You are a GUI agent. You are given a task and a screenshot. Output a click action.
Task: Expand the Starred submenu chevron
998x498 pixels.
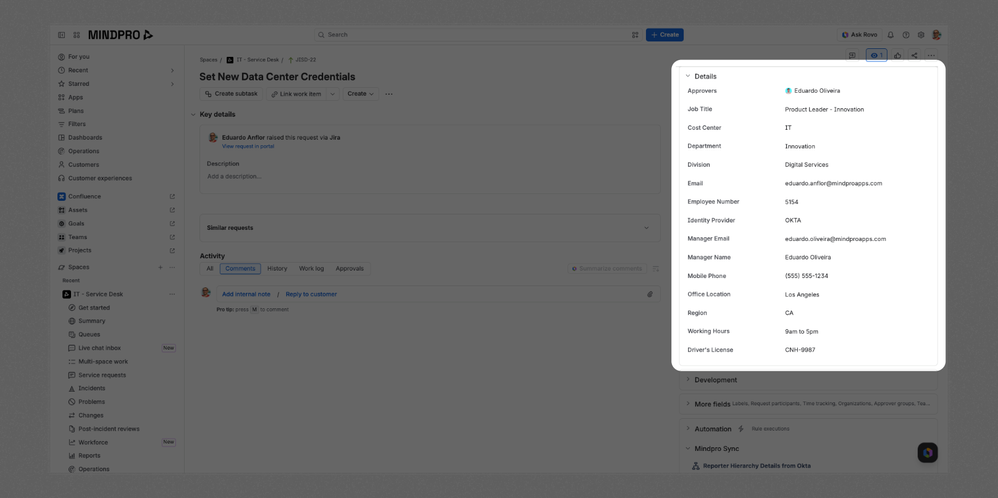coord(172,84)
